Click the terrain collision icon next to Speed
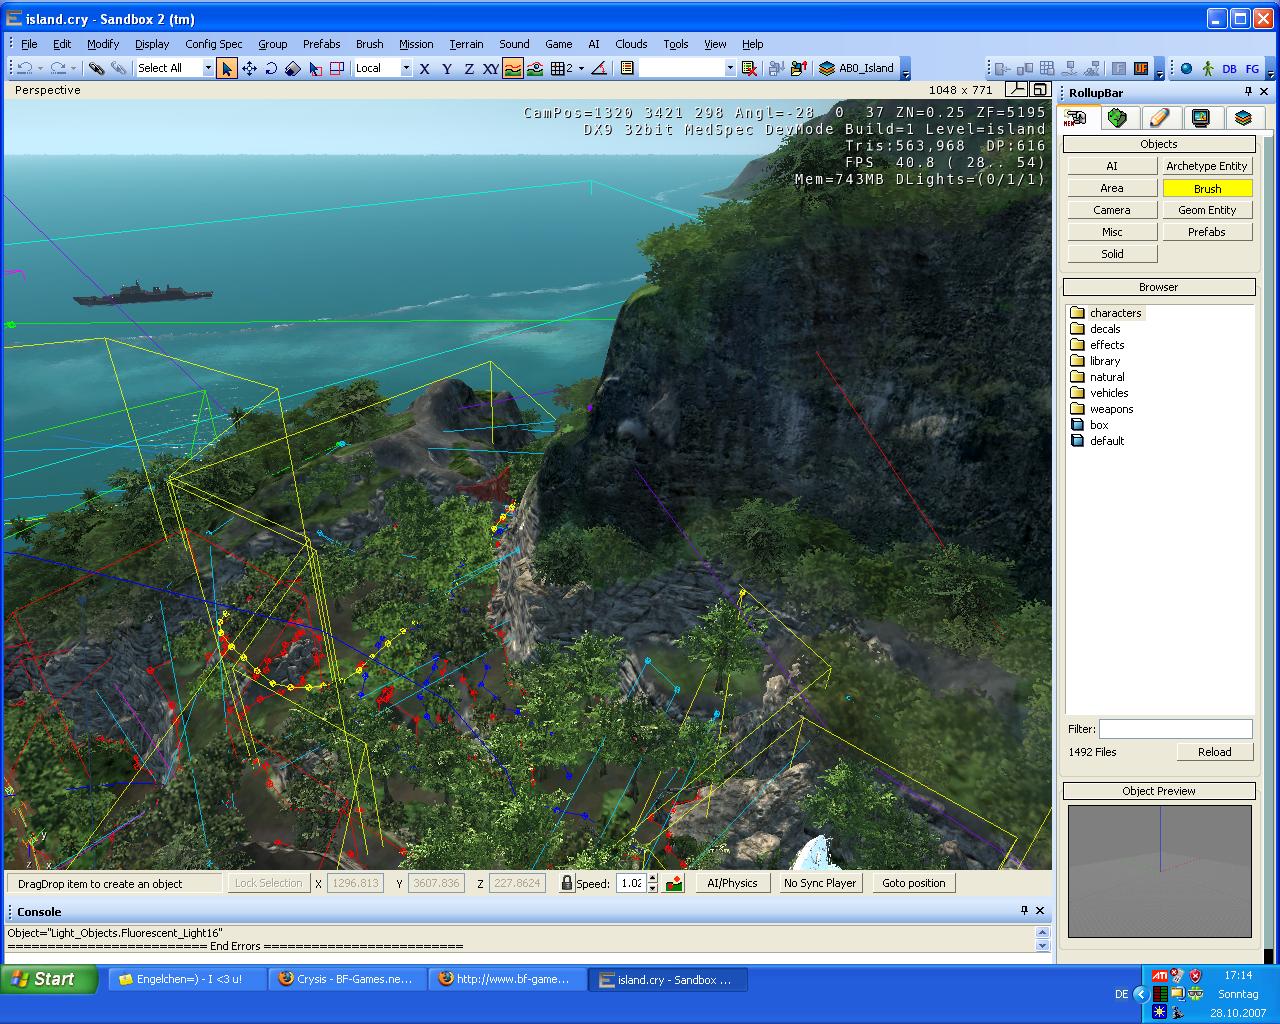Viewport: 1280px width, 1024px height. [x=674, y=883]
